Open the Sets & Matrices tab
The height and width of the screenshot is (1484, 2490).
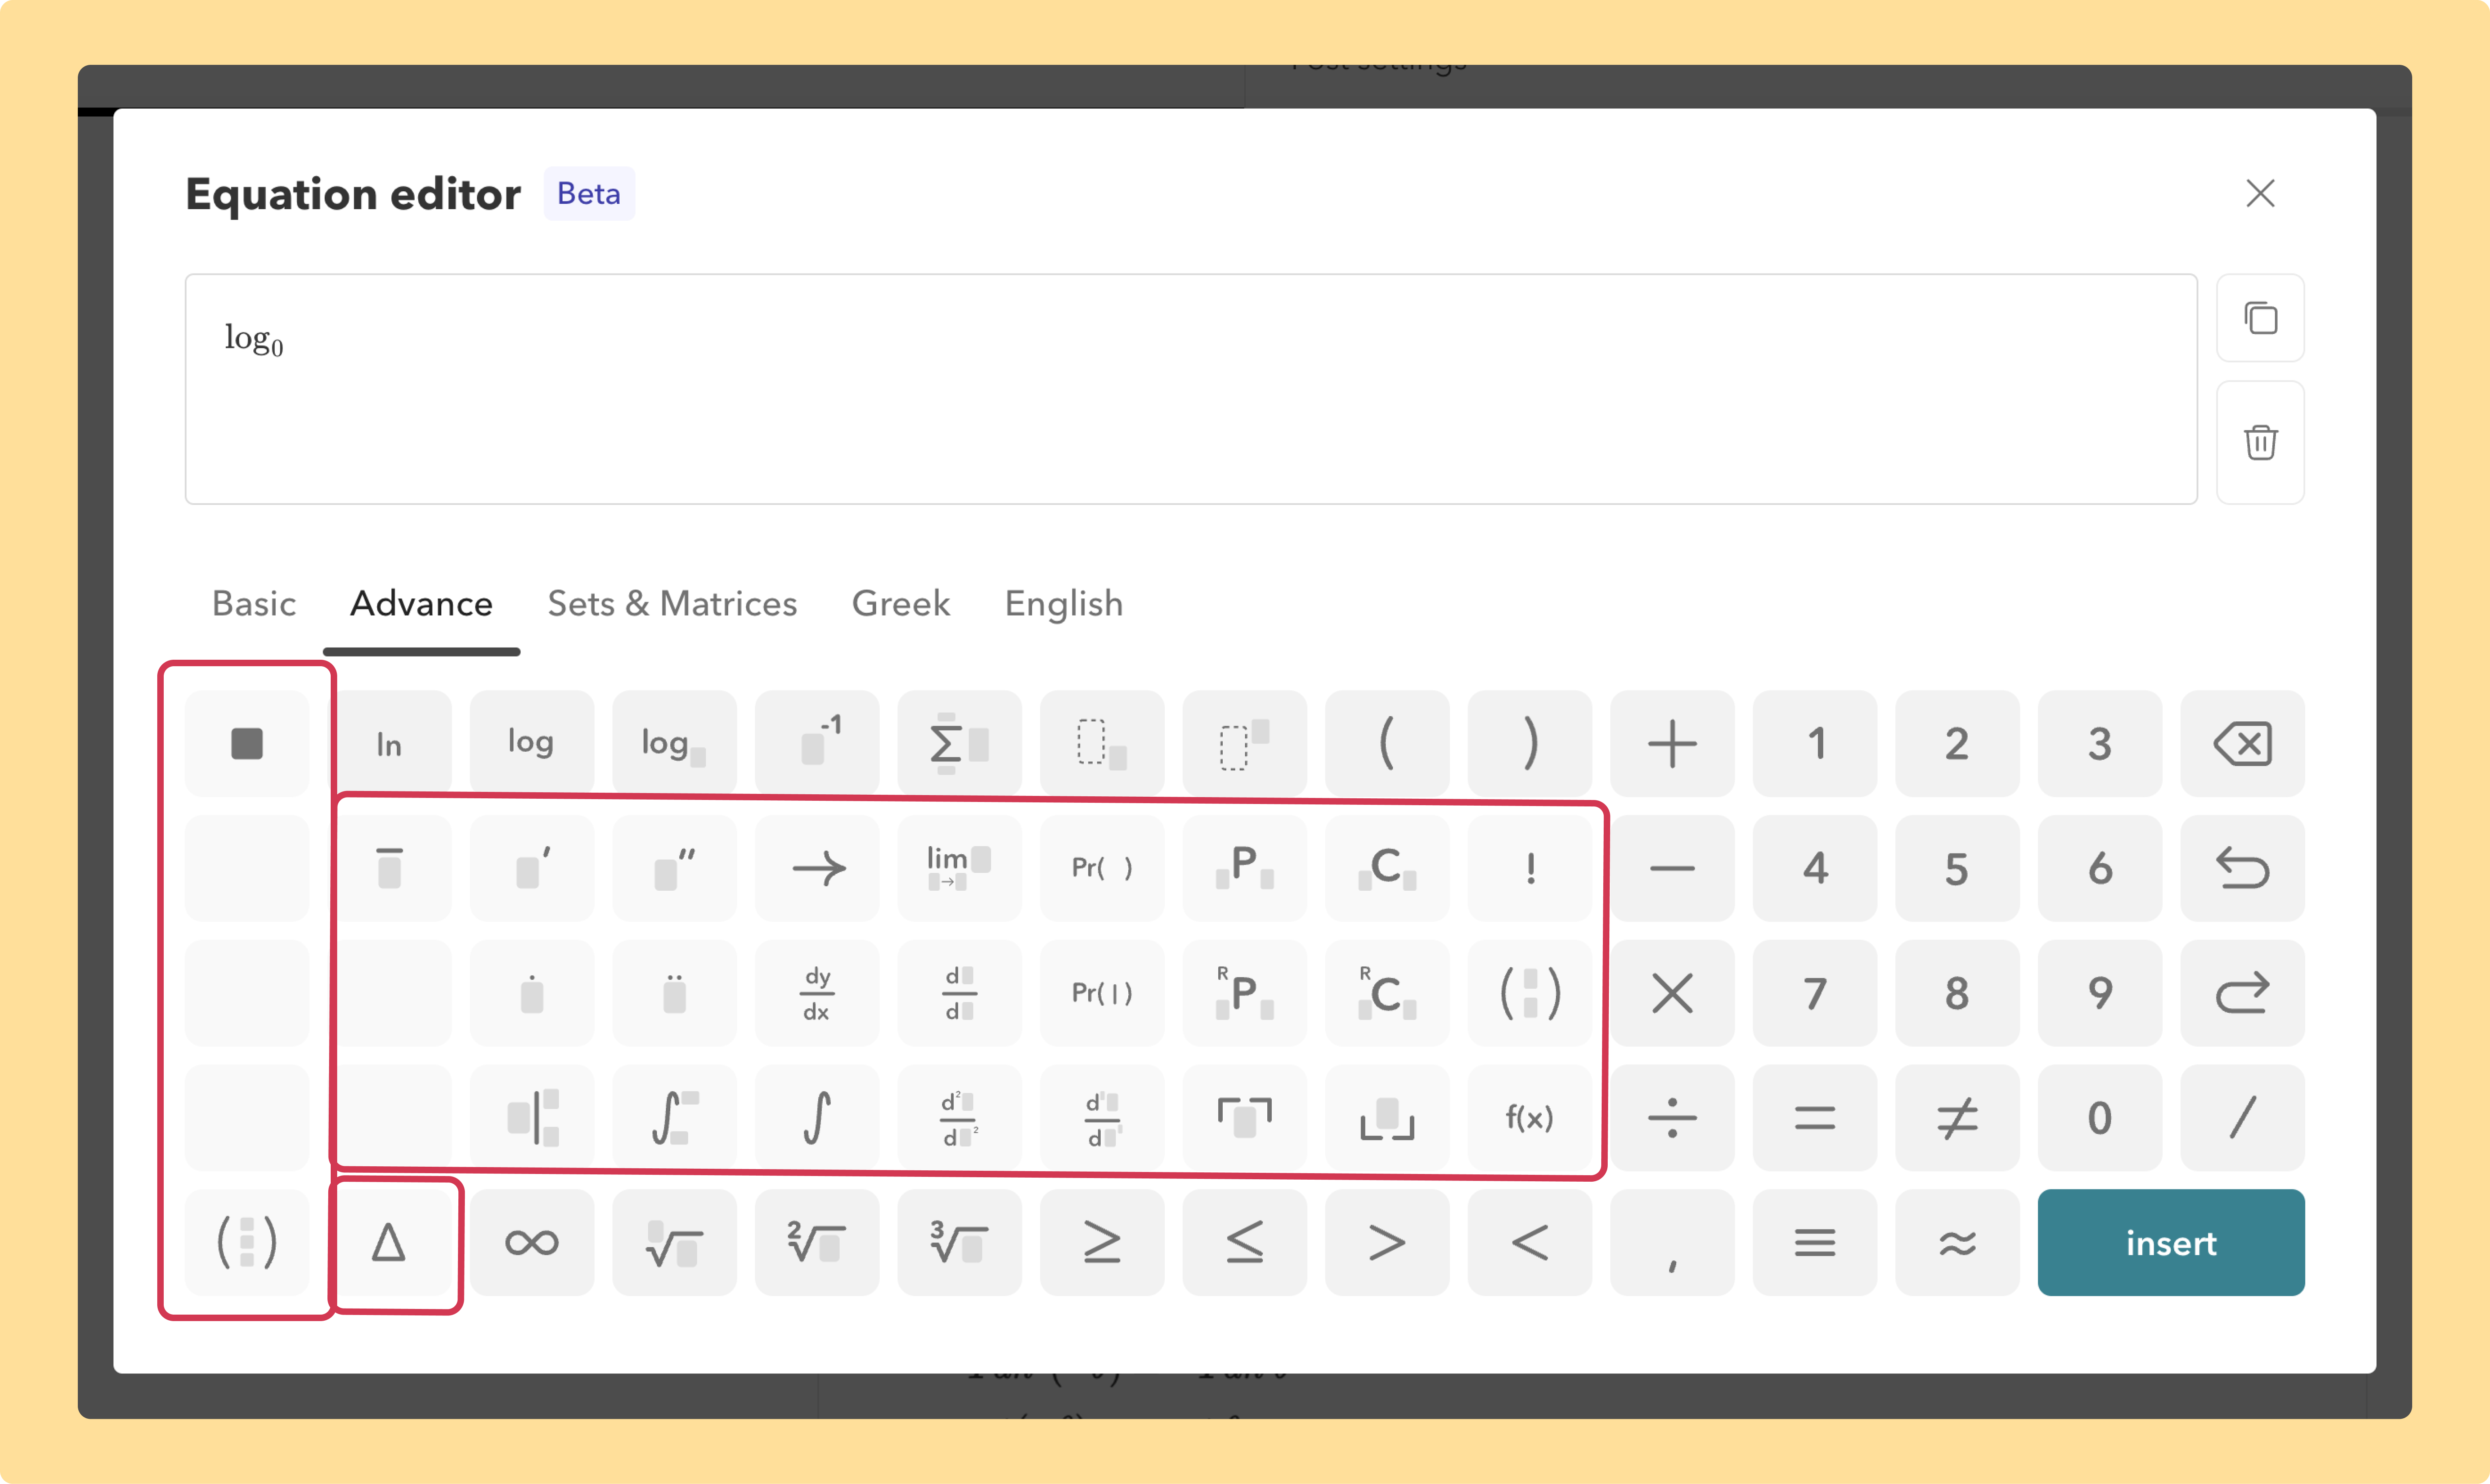click(672, 603)
